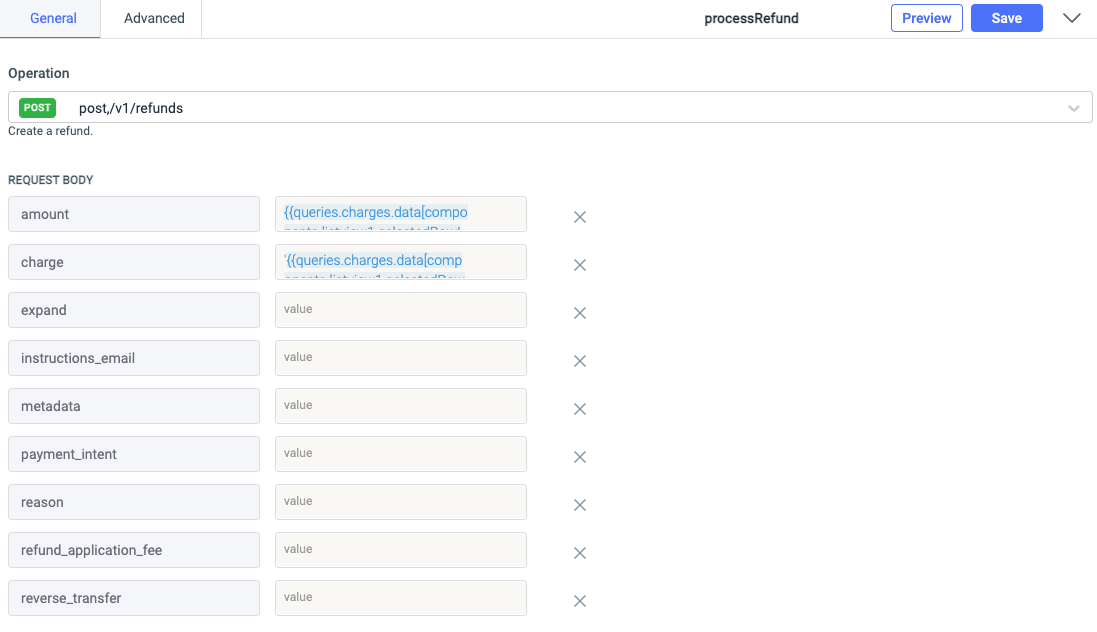
Task: Edit the amount value field
Action: (x=400, y=214)
